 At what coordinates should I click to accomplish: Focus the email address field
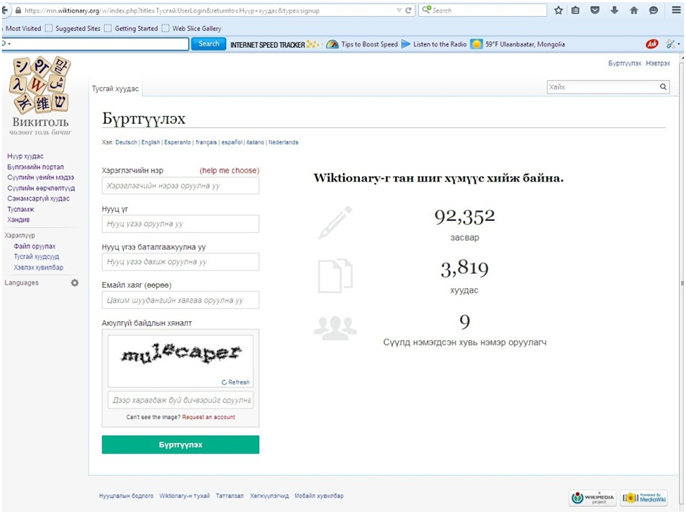click(x=180, y=301)
